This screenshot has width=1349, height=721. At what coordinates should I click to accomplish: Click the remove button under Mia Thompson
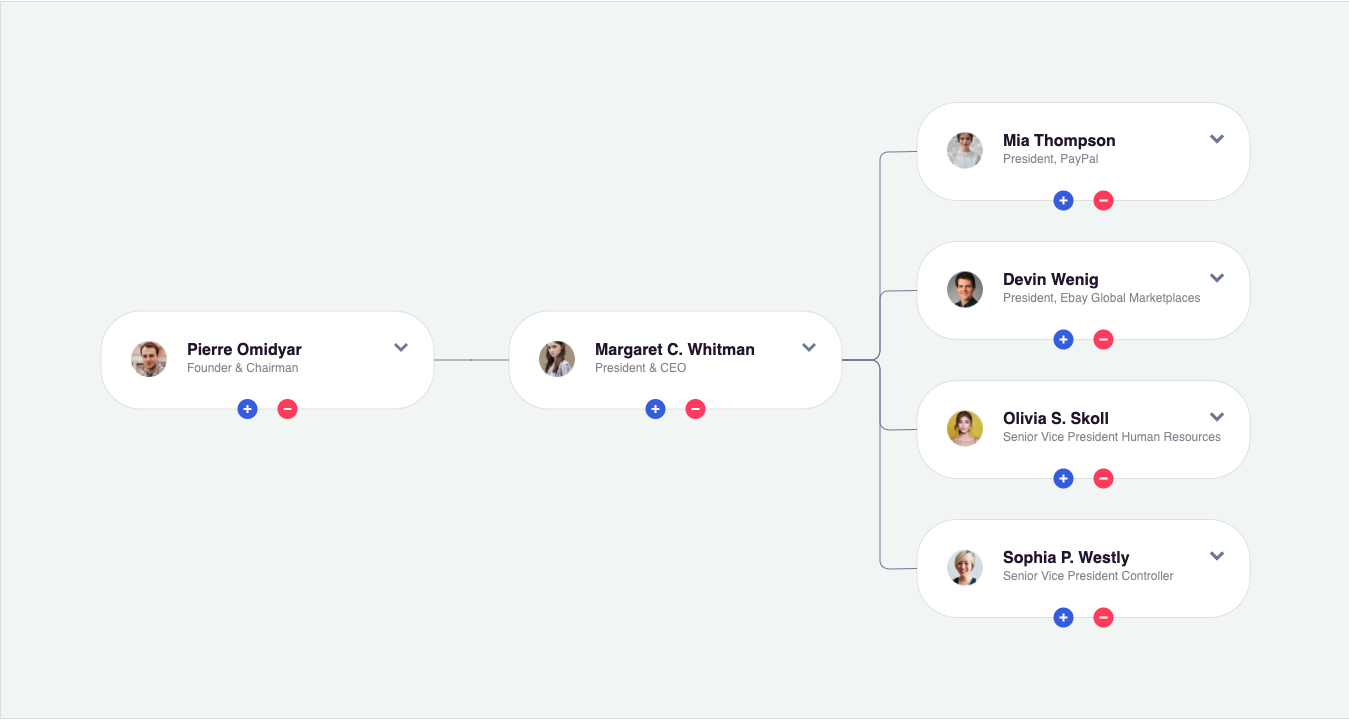coord(1103,200)
